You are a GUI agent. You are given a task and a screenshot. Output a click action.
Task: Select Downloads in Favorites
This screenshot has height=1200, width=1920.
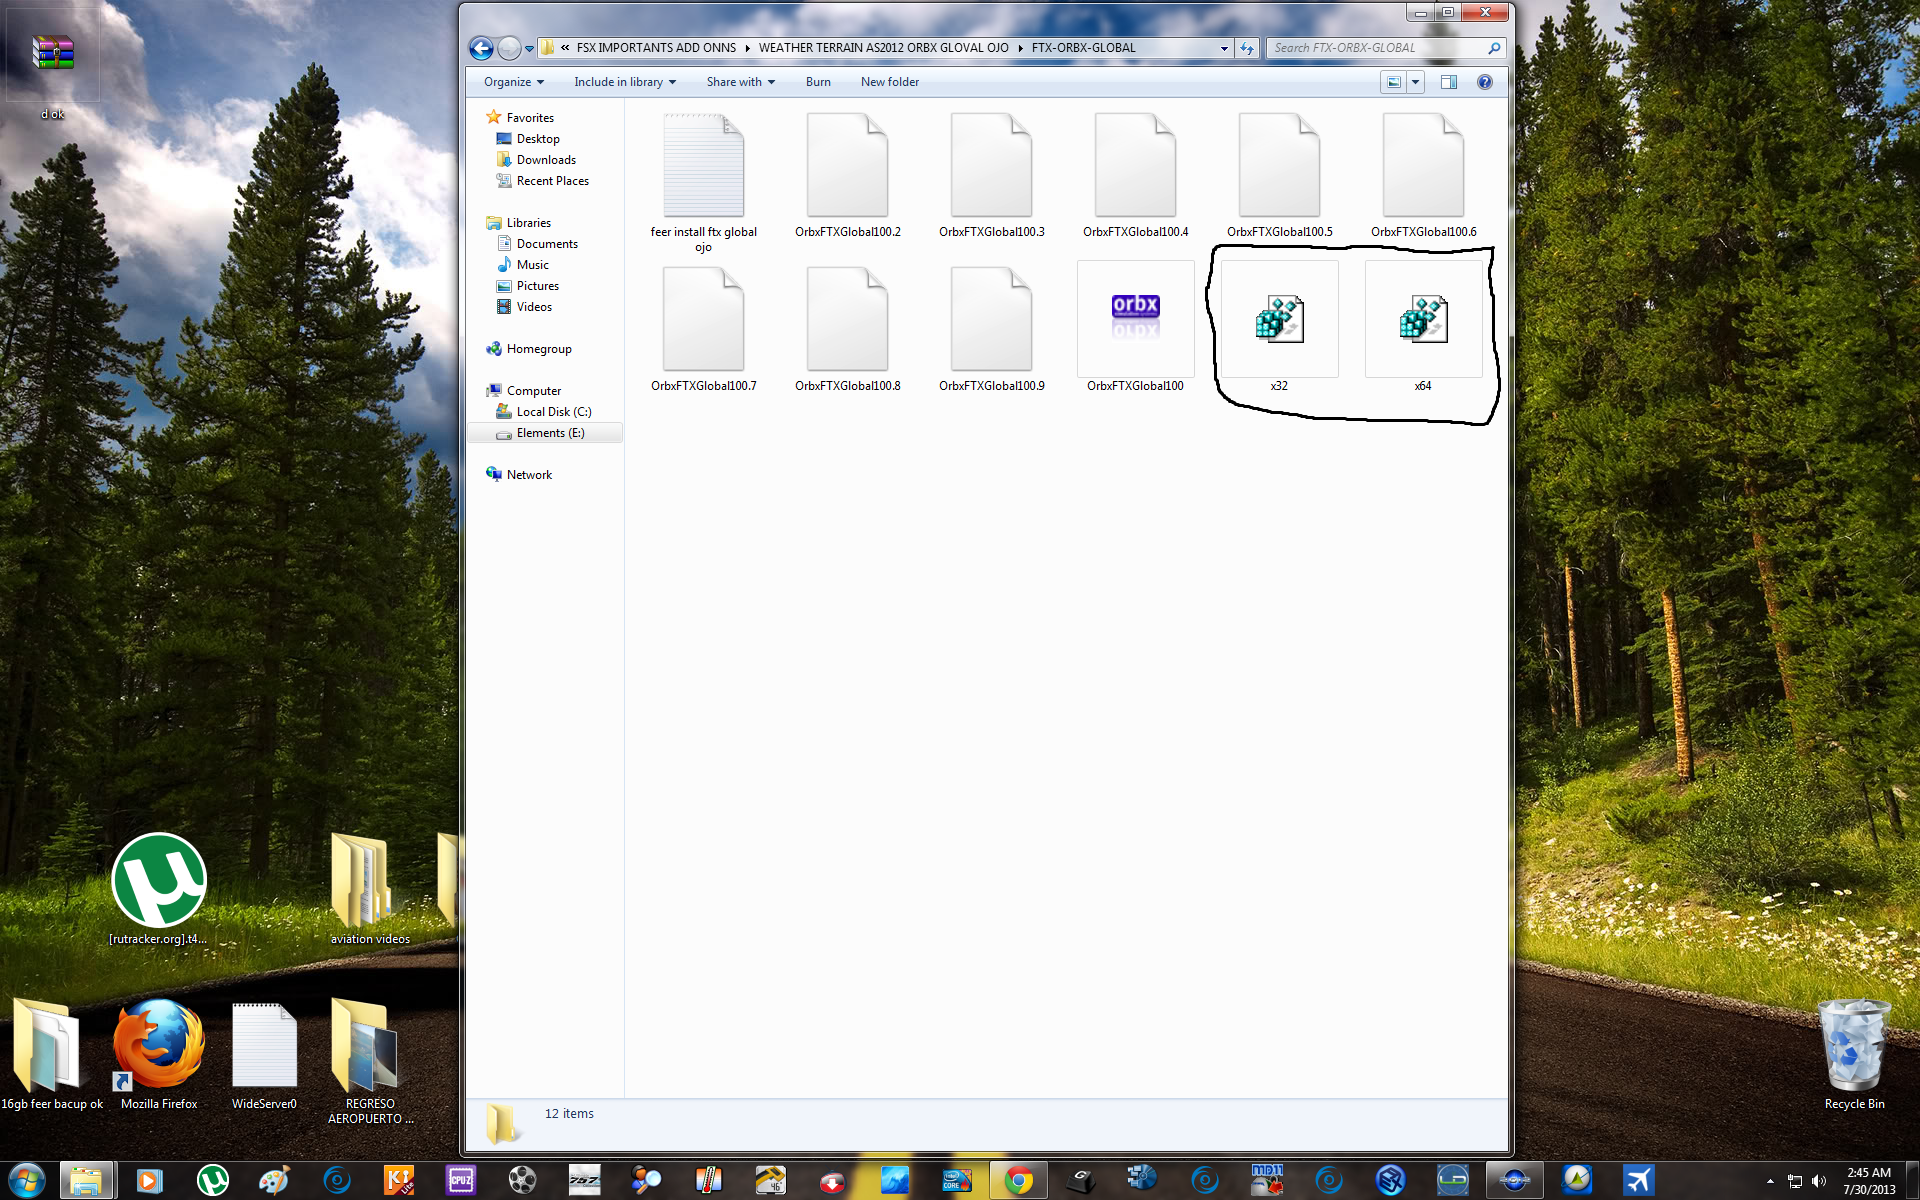click(545, 160)
